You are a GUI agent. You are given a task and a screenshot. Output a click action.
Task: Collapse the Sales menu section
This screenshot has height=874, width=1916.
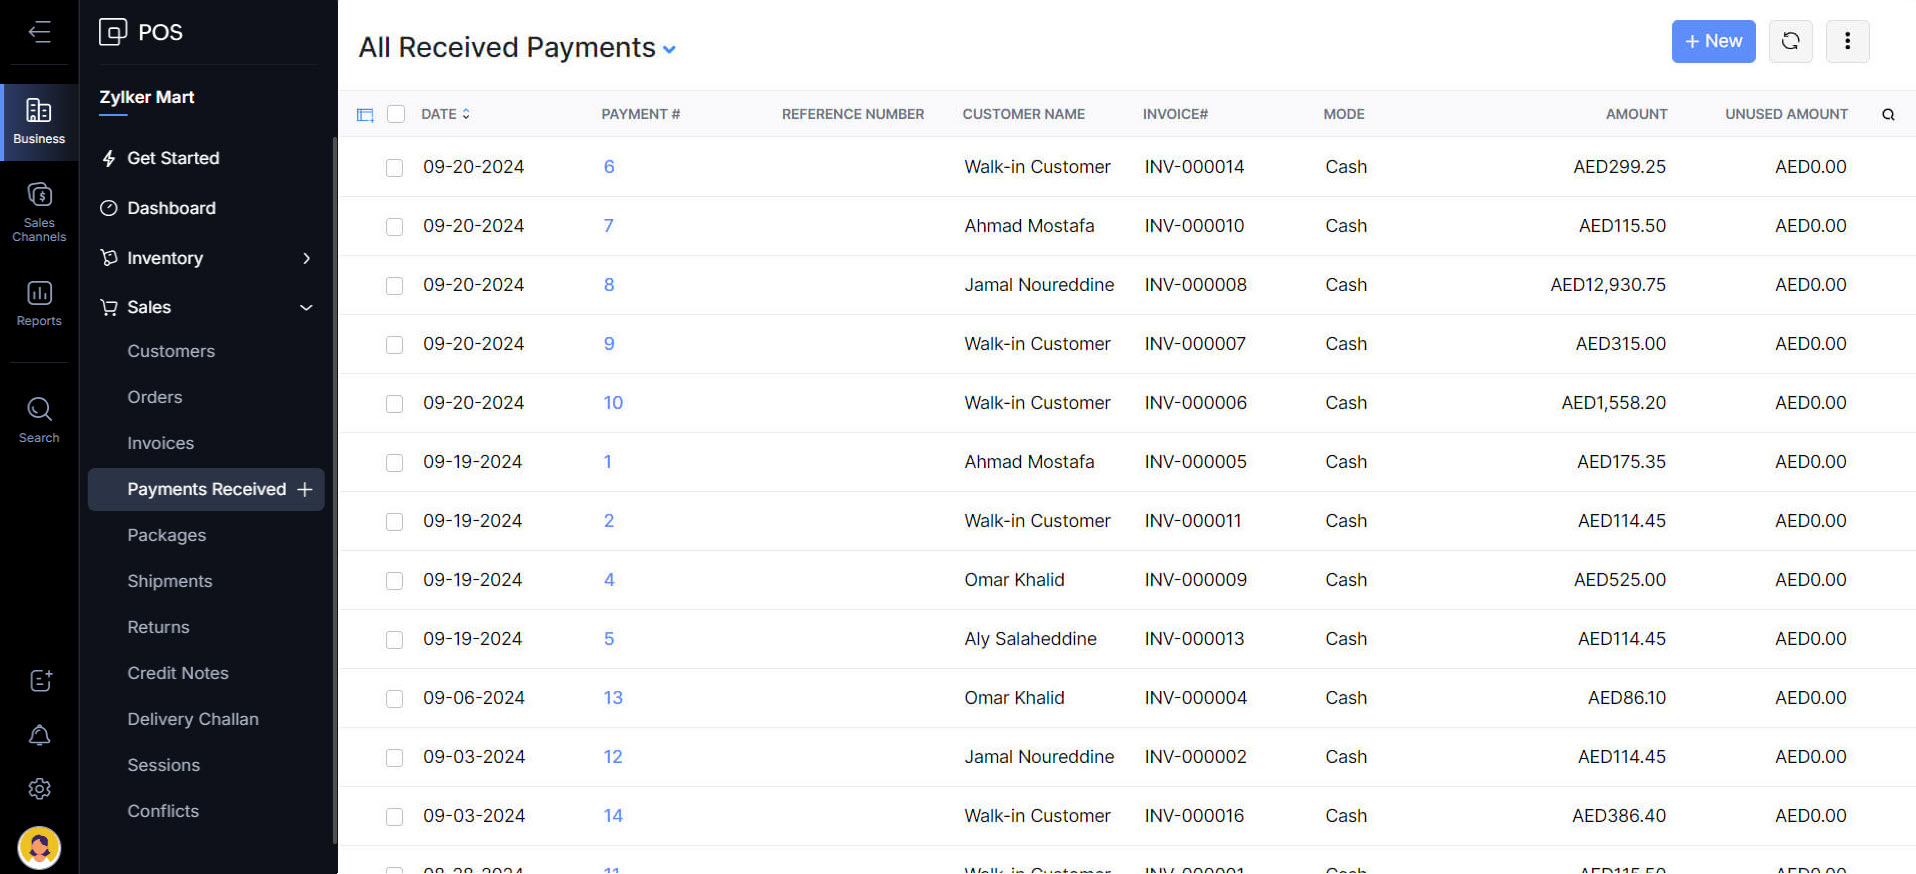click(x=306, y=307)
